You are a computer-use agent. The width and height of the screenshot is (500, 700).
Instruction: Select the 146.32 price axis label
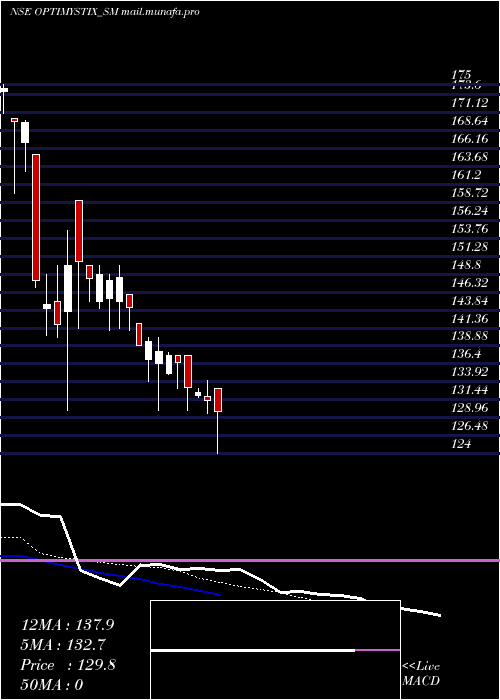pyautogui.click(x=469, y=283)
